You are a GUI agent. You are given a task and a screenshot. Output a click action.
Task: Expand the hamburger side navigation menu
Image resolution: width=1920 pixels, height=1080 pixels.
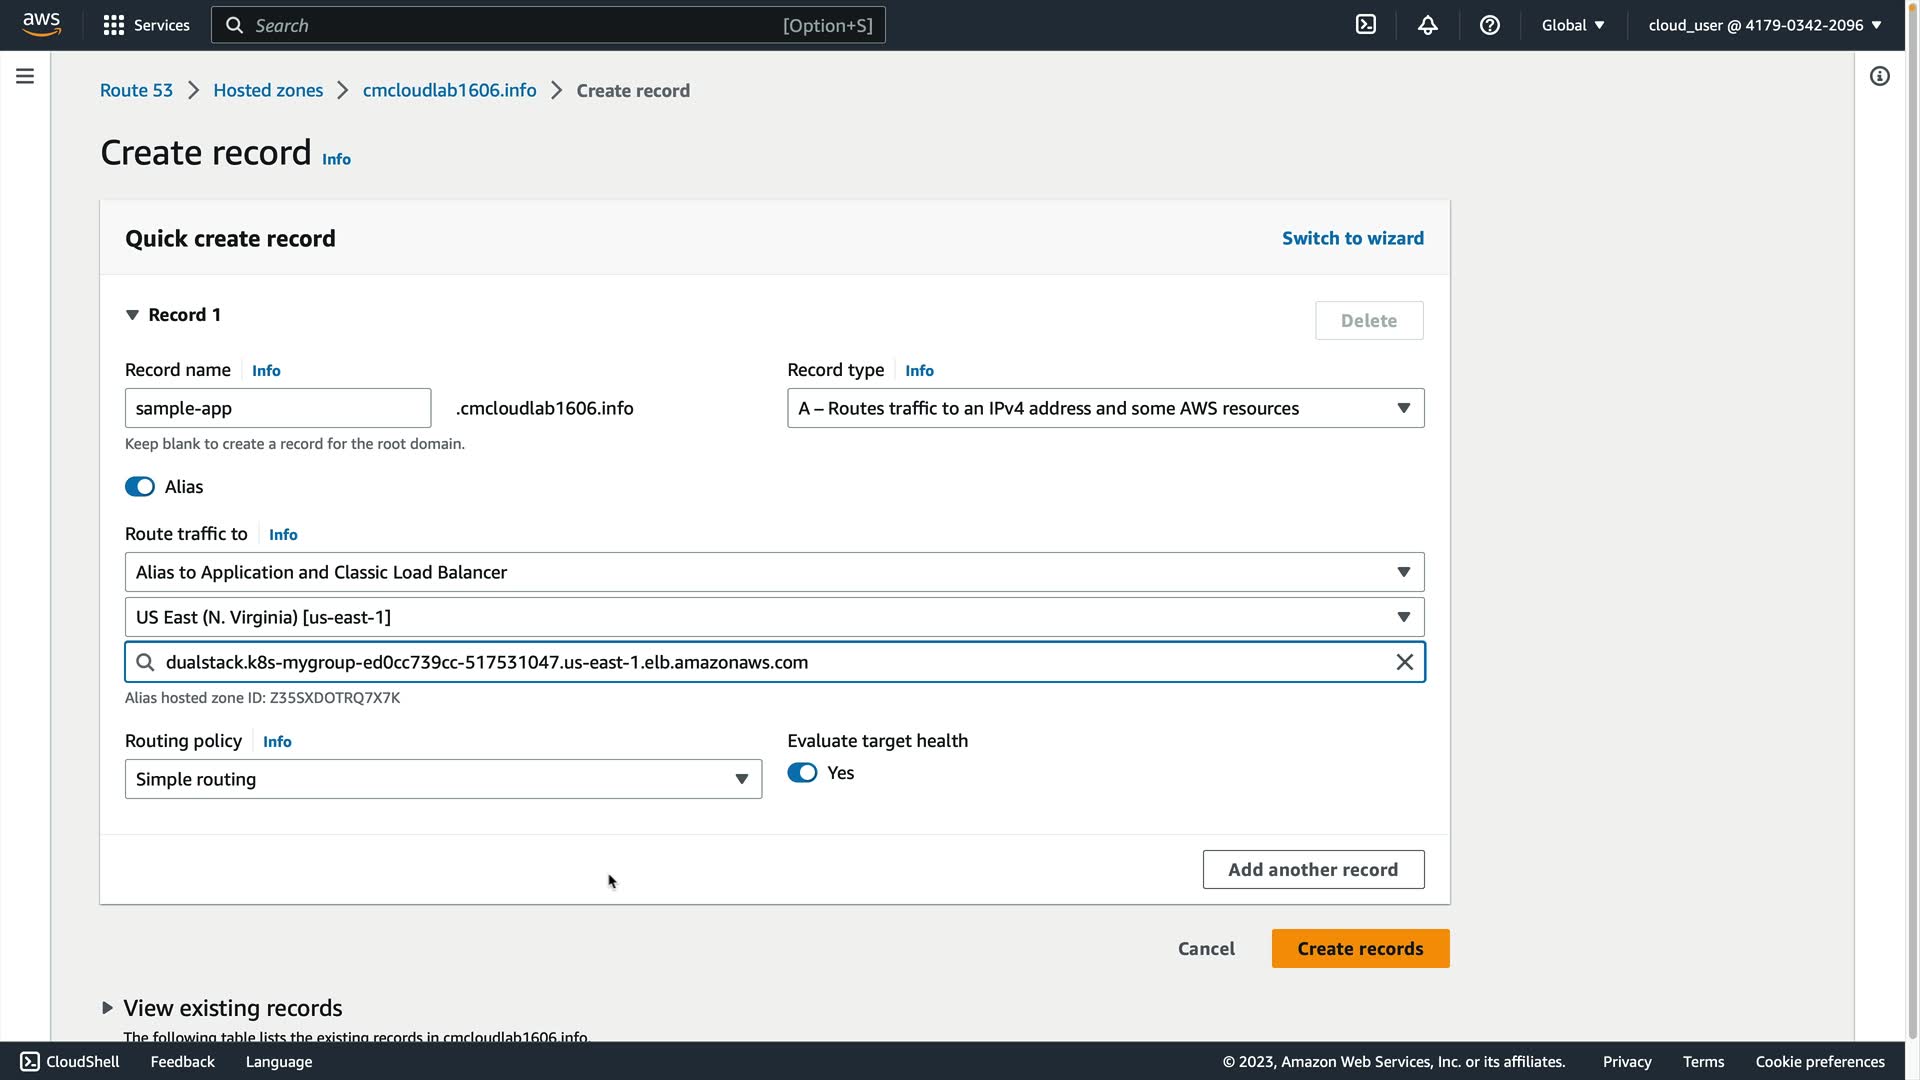(x=25, y=76)
